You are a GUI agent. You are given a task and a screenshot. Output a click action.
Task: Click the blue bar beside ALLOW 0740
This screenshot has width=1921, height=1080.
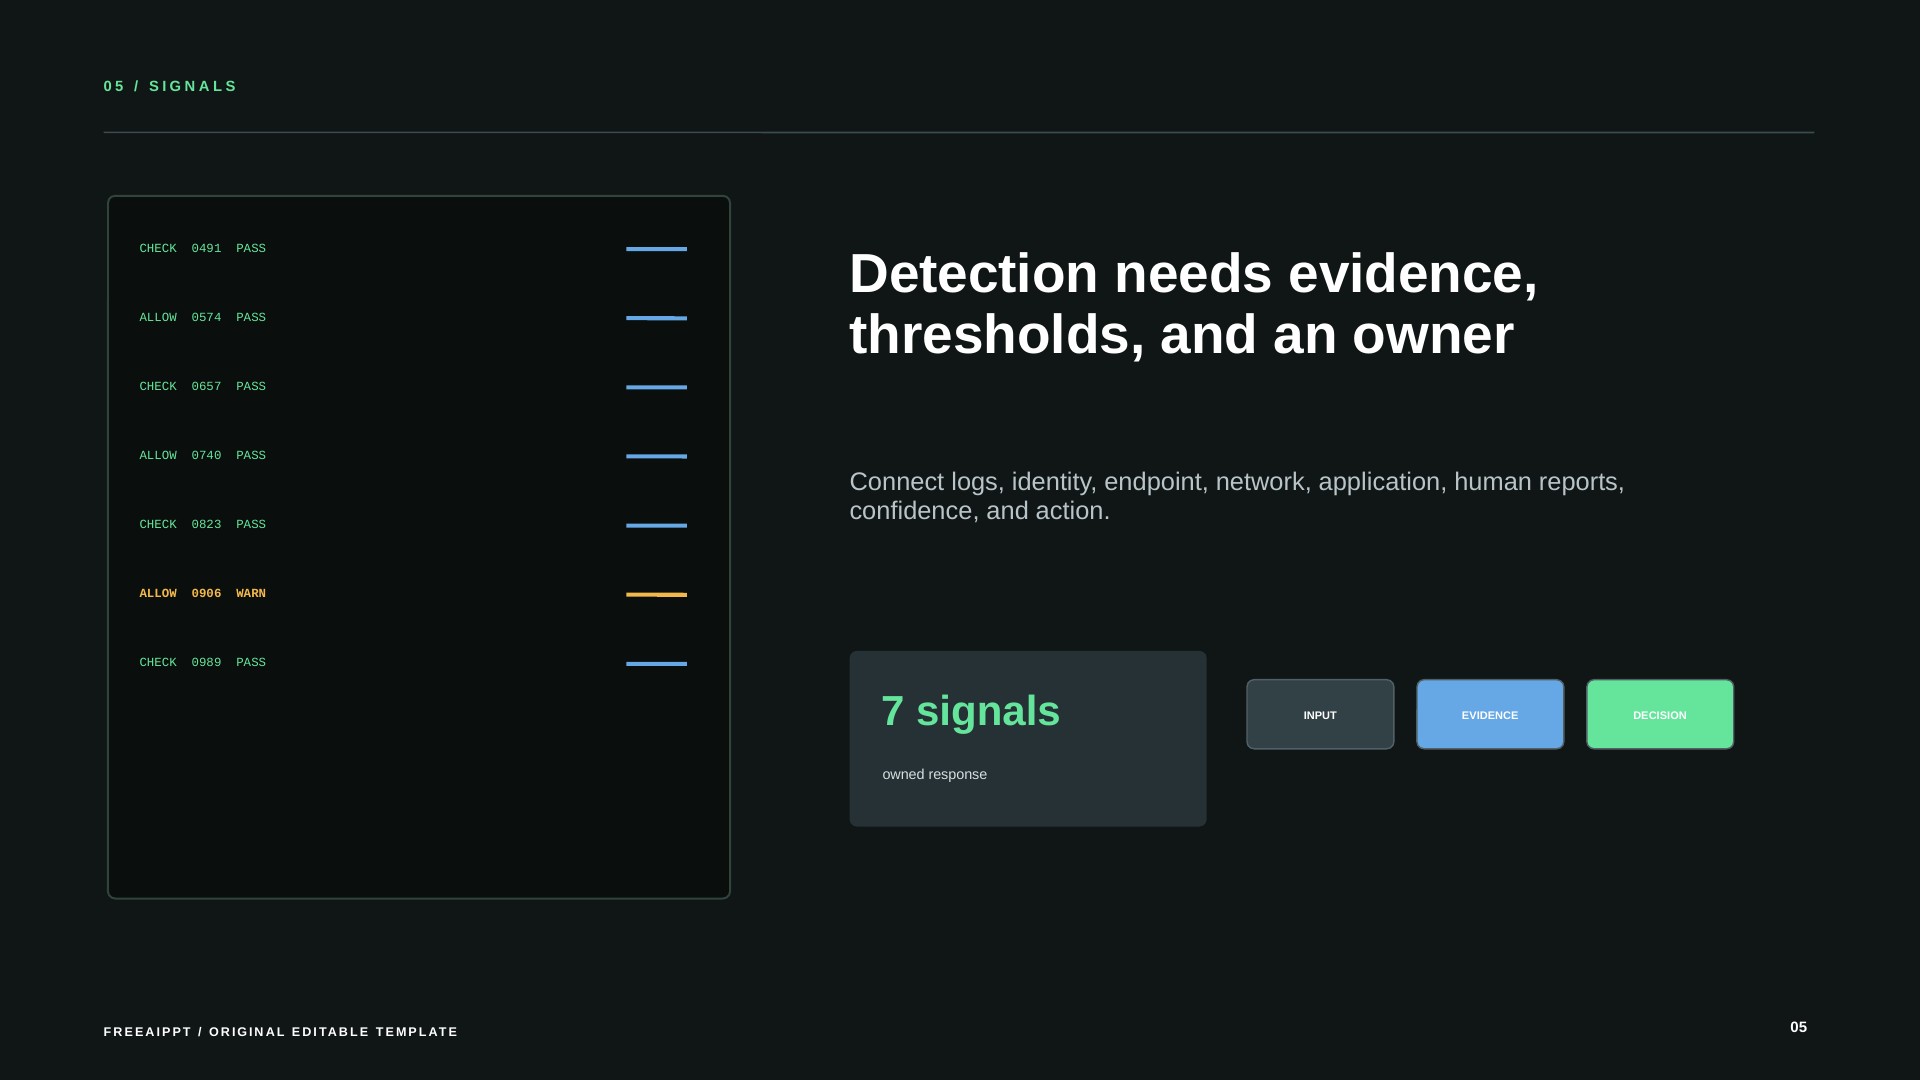point(656,456)
